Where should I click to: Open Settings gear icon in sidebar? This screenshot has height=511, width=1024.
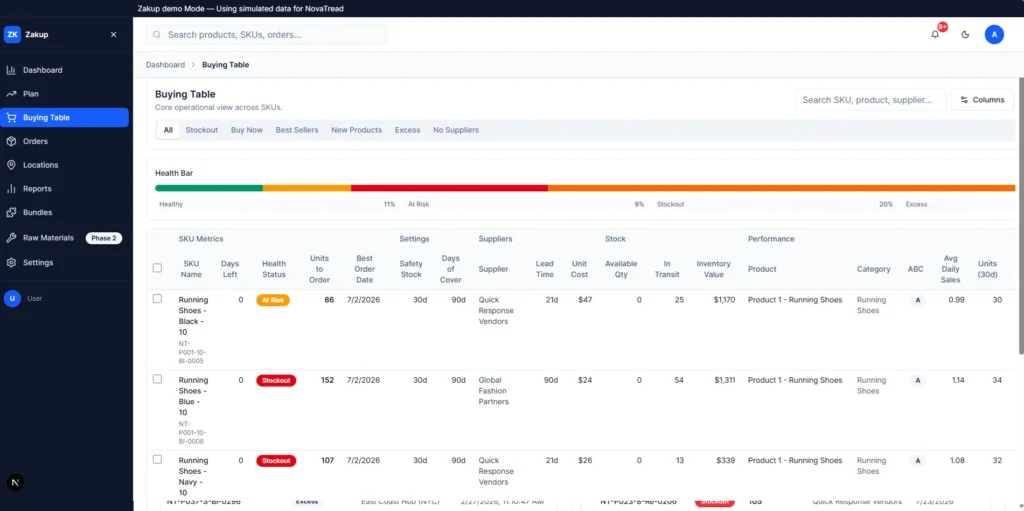point(11,262)
